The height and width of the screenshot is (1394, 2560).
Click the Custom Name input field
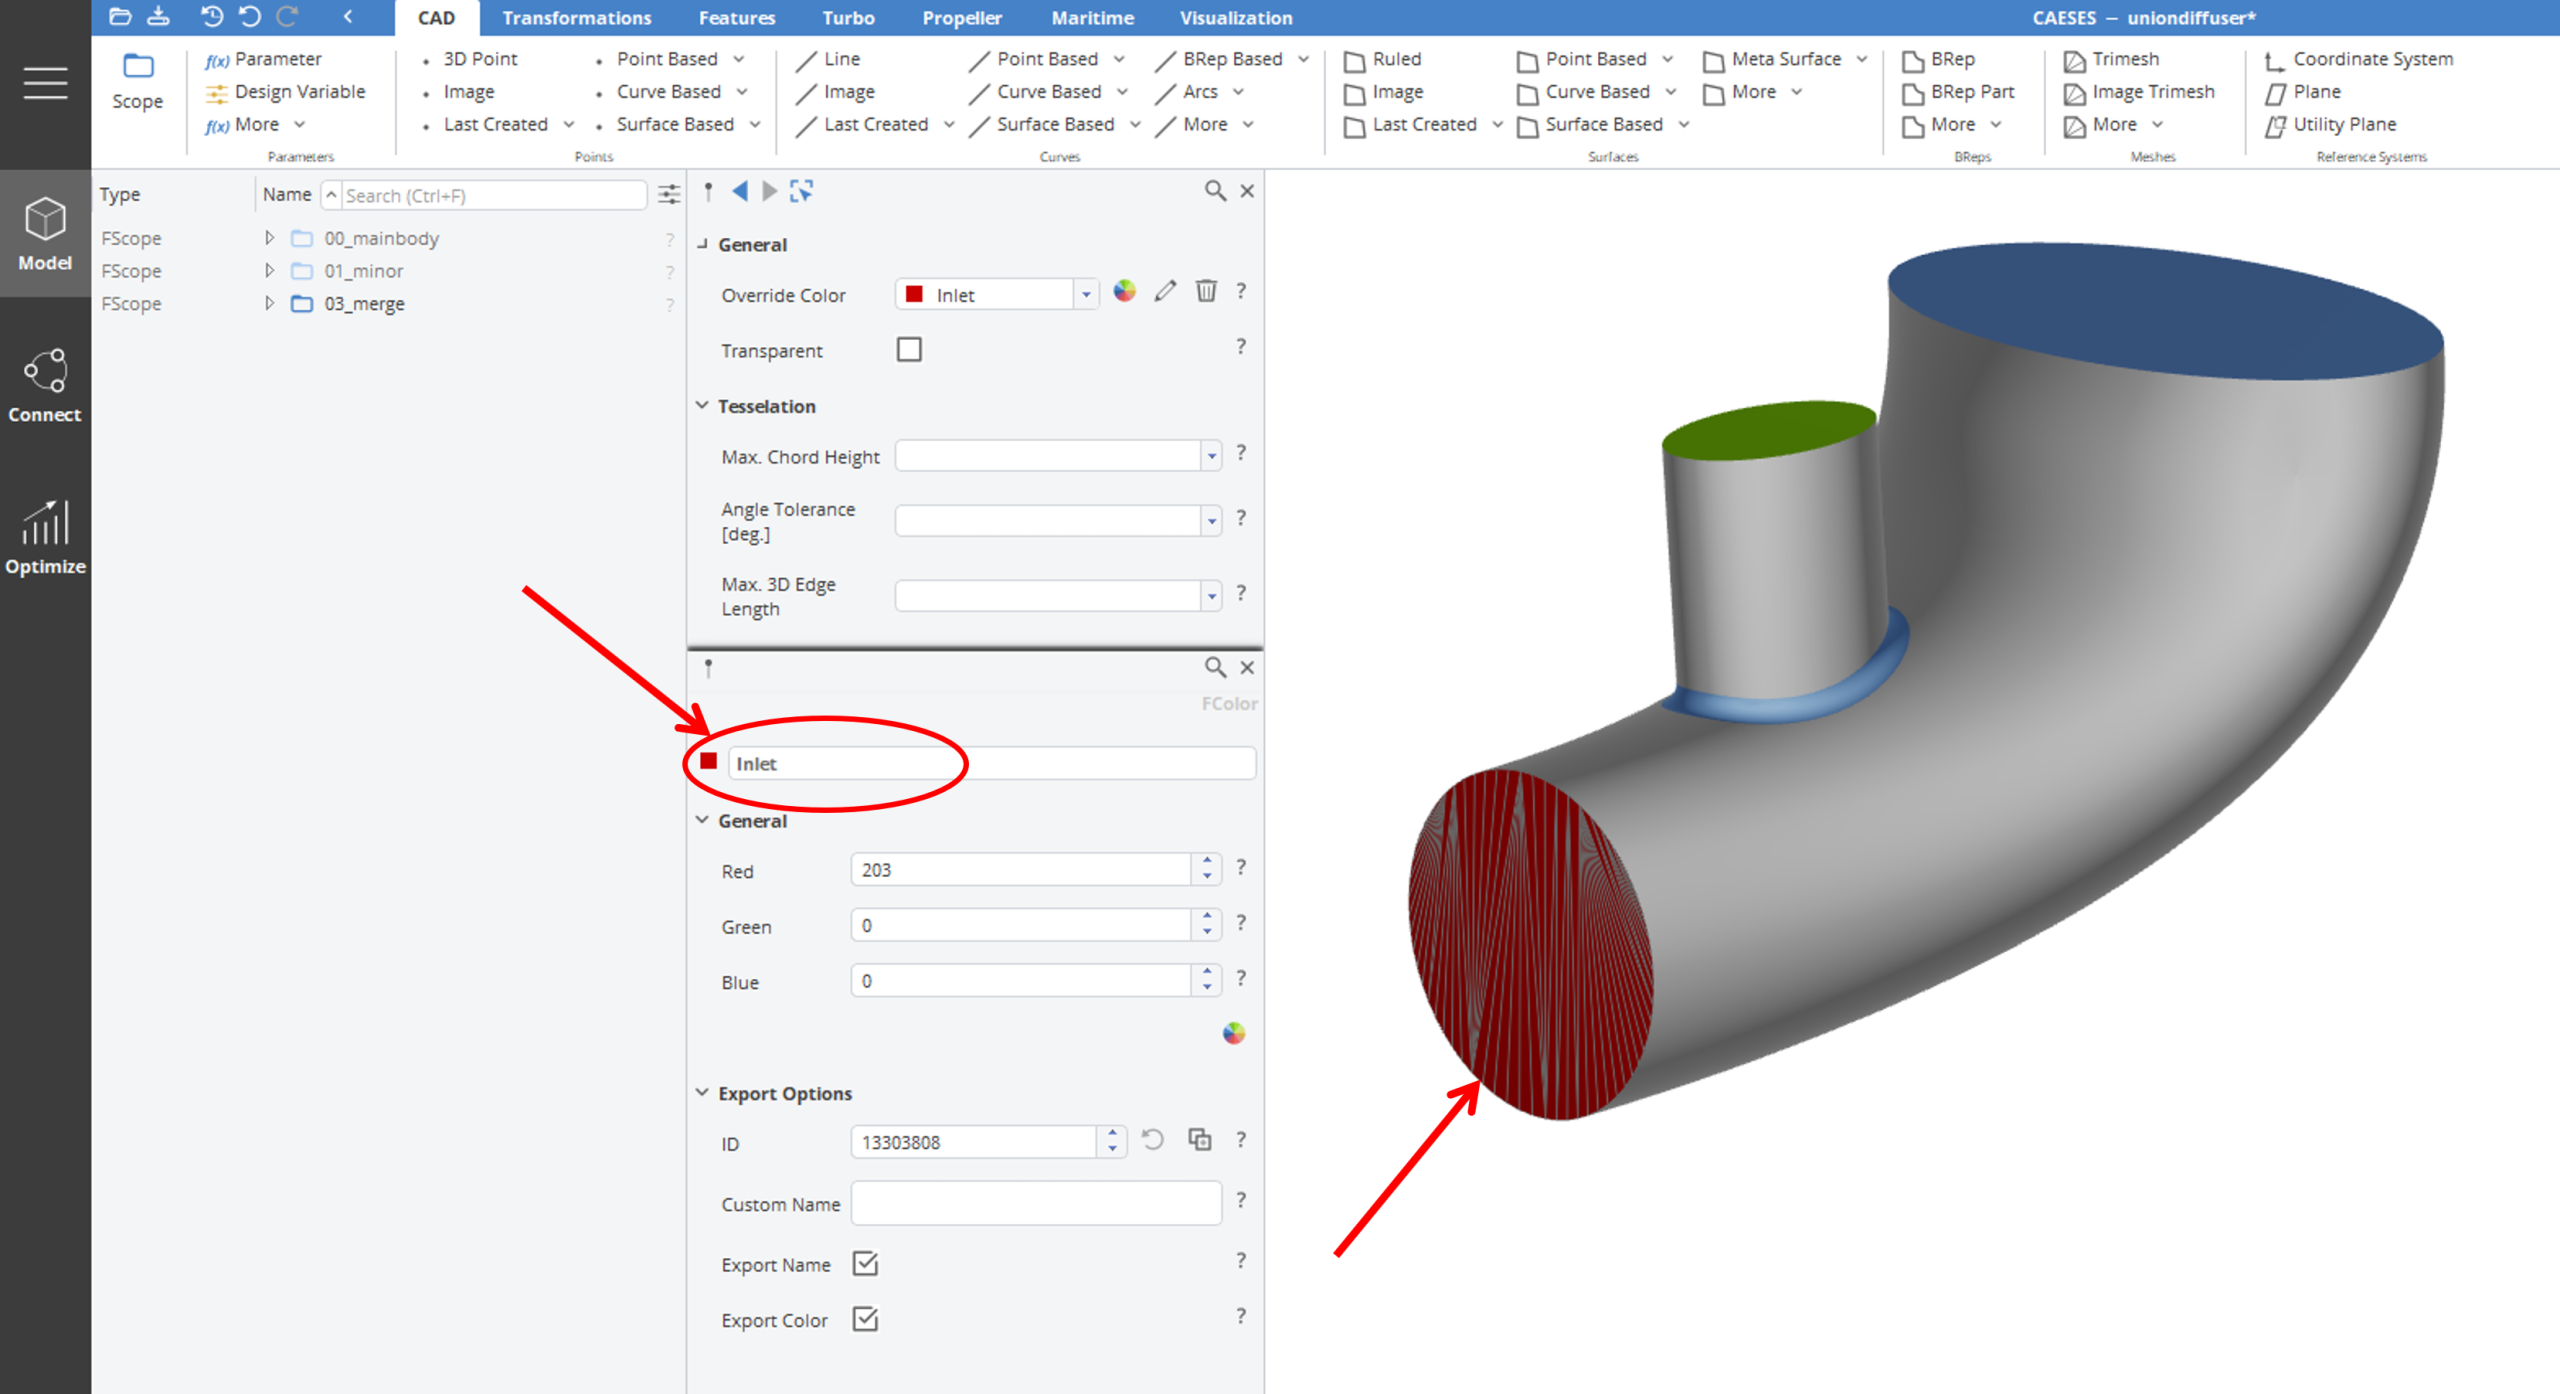1036,1203
